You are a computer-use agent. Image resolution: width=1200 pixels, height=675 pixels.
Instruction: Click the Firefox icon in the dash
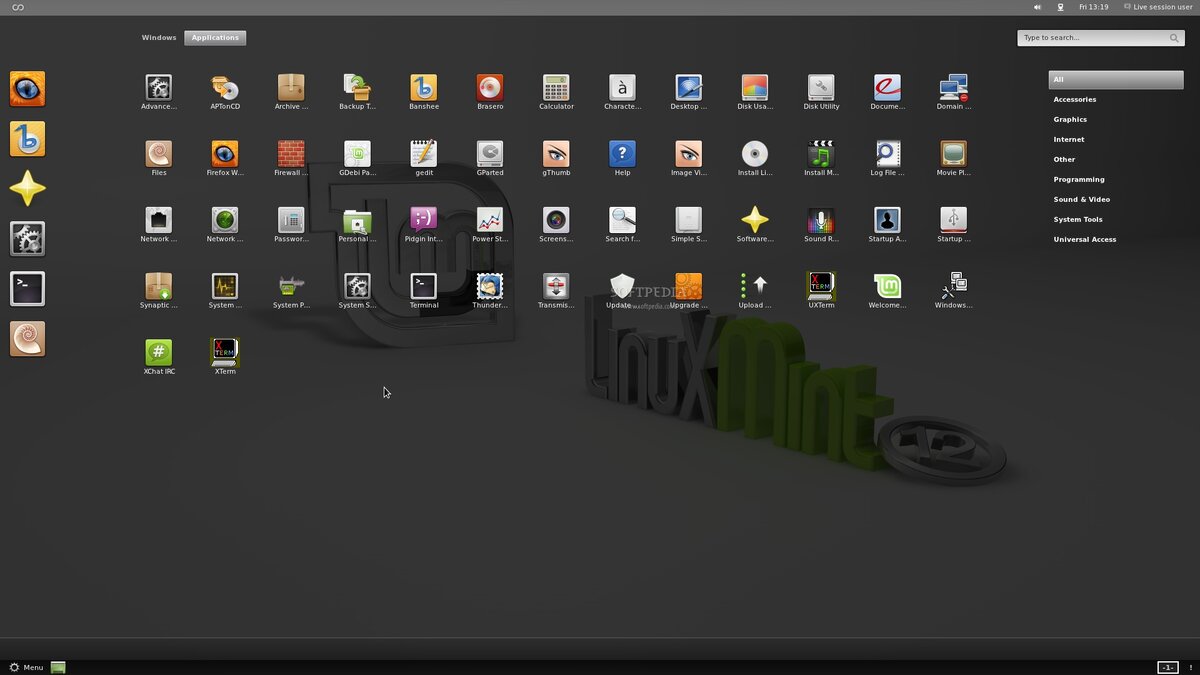(x=27, y=89)
